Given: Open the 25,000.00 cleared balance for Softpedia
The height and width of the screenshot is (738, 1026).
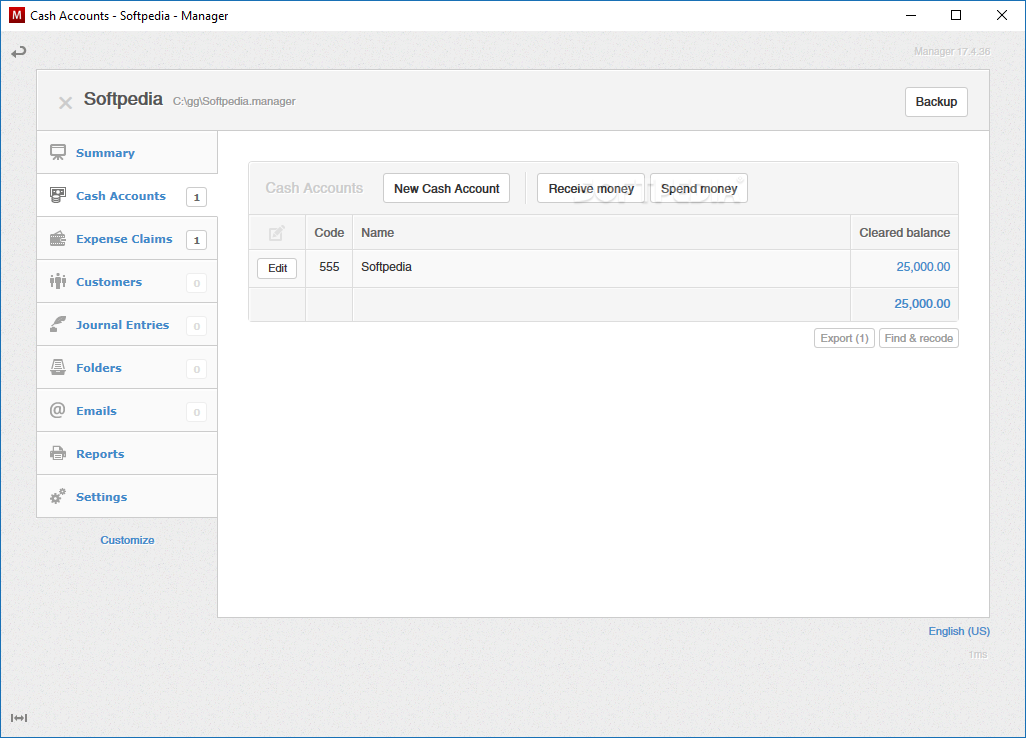Looking at the screenshot, I should pos(923,267).
